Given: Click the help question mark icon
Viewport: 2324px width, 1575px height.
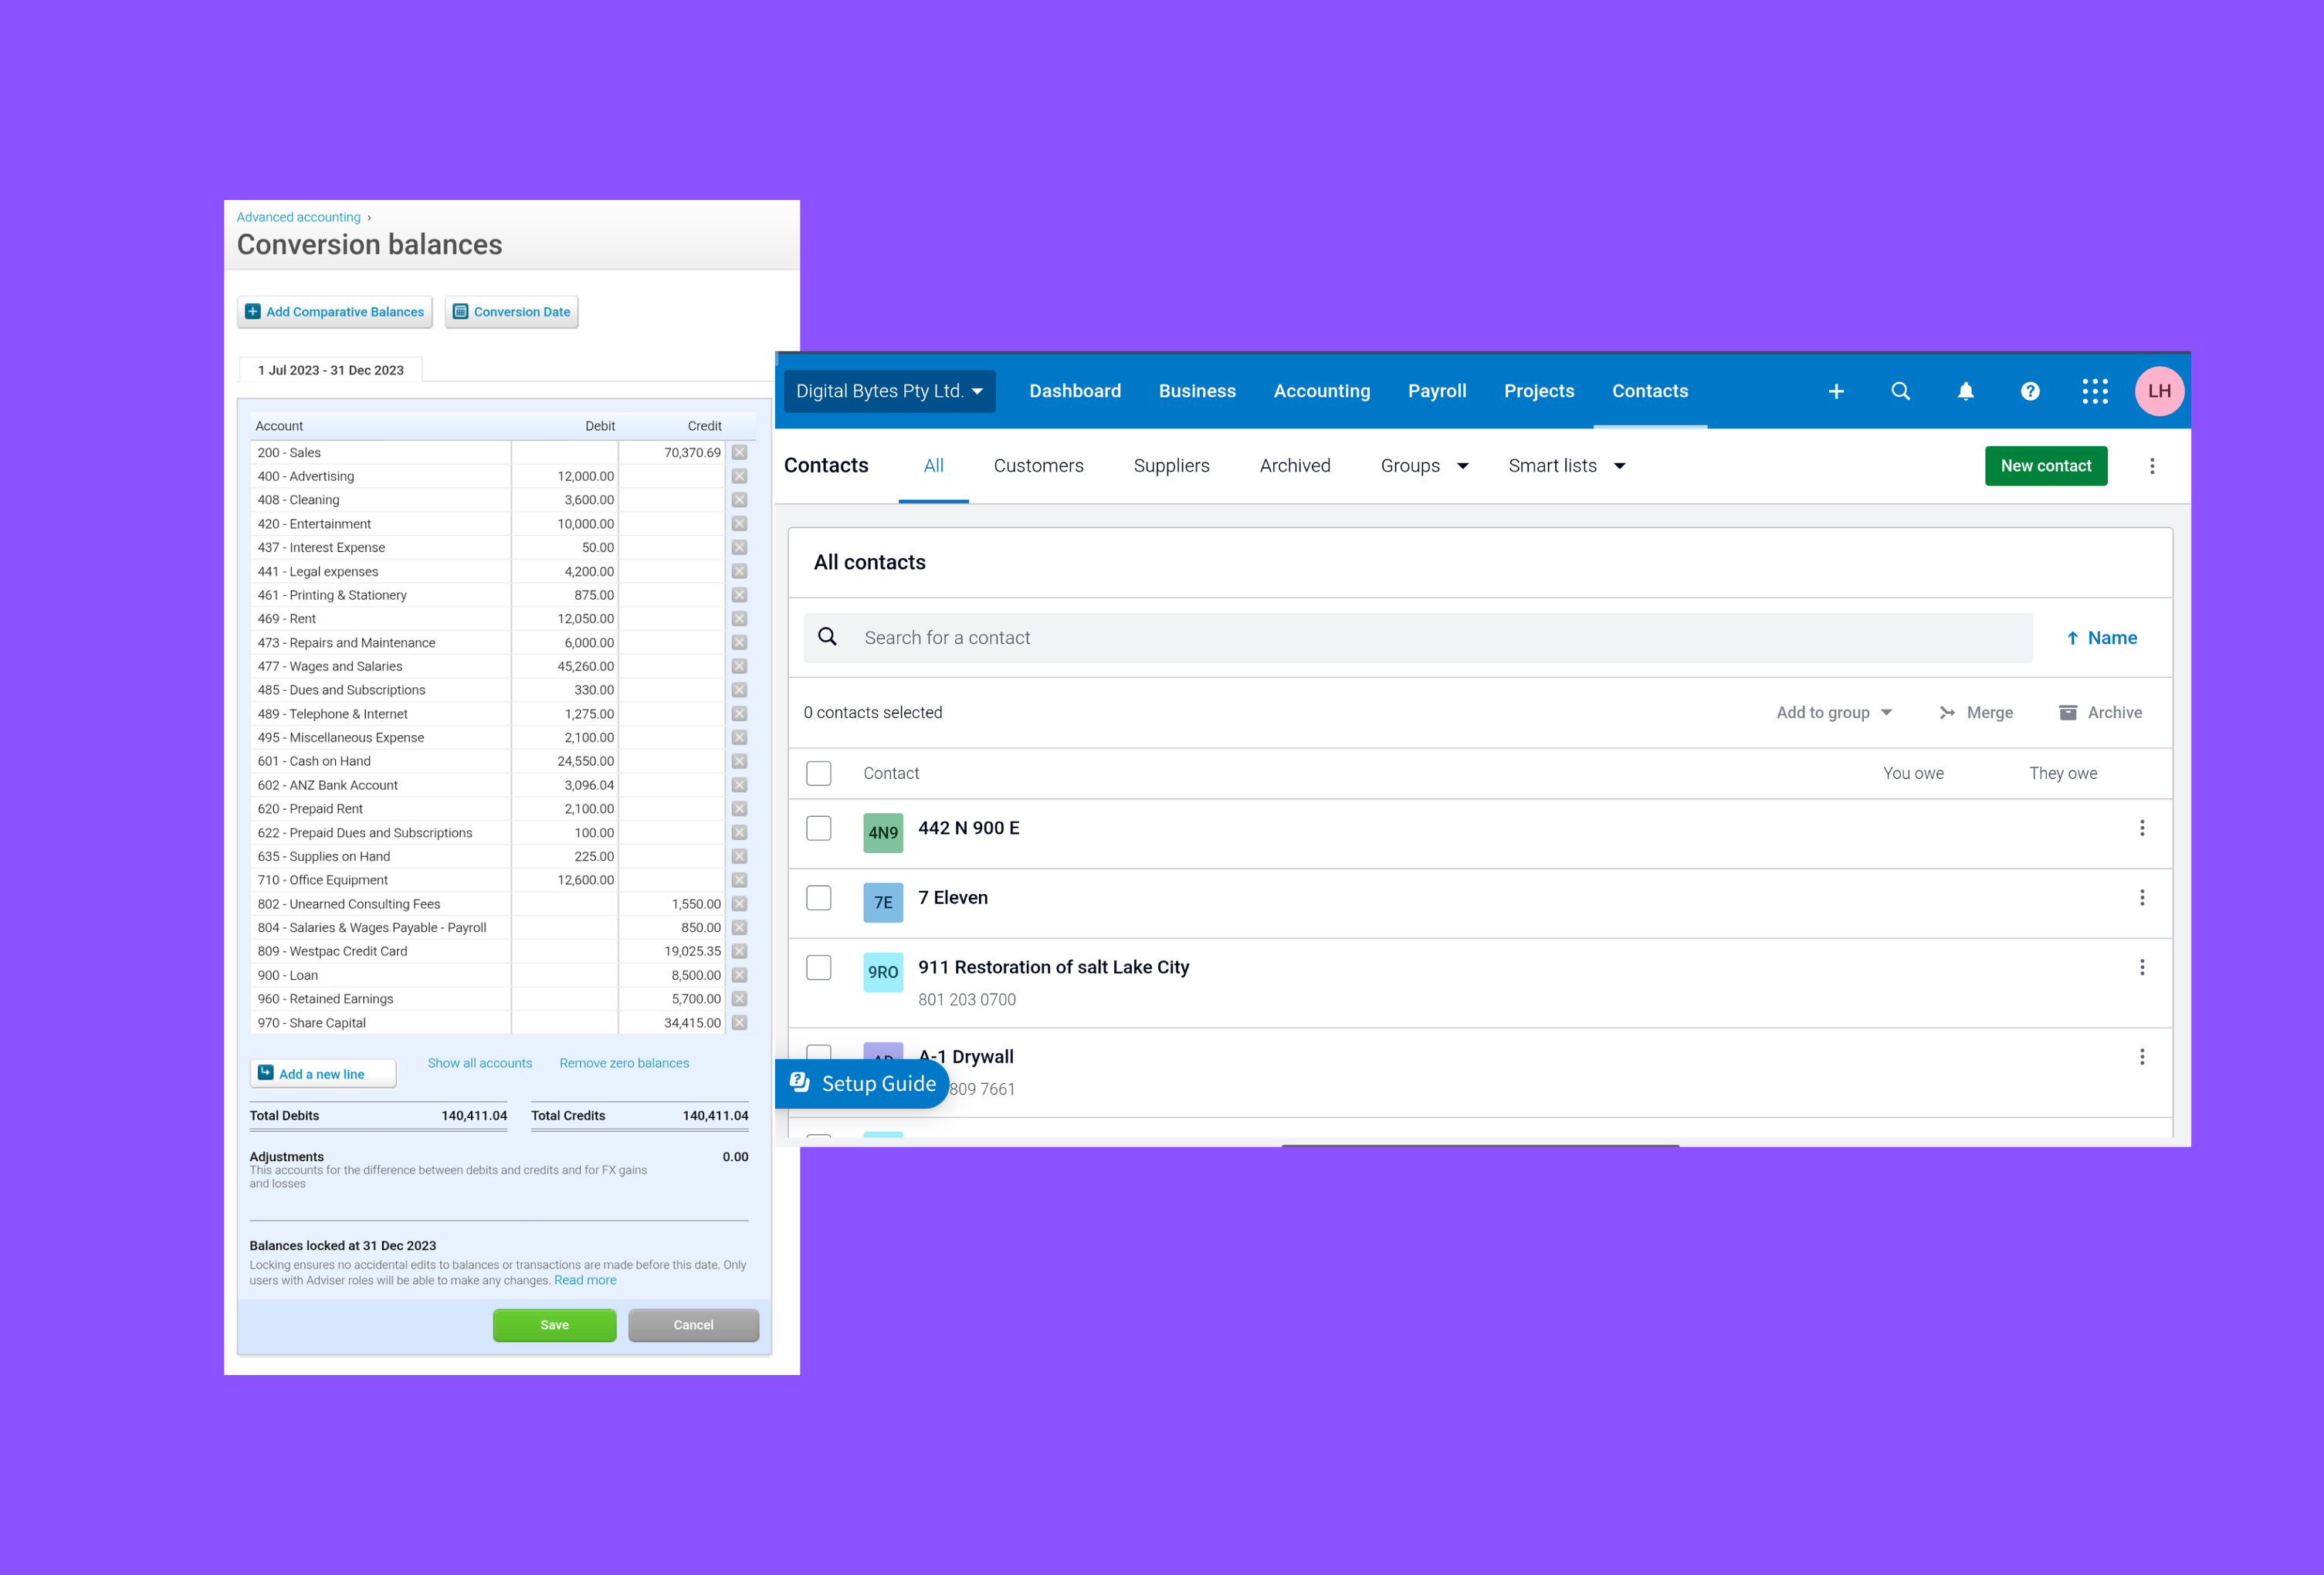Looking at the screenshot, I should point(2030,391).
